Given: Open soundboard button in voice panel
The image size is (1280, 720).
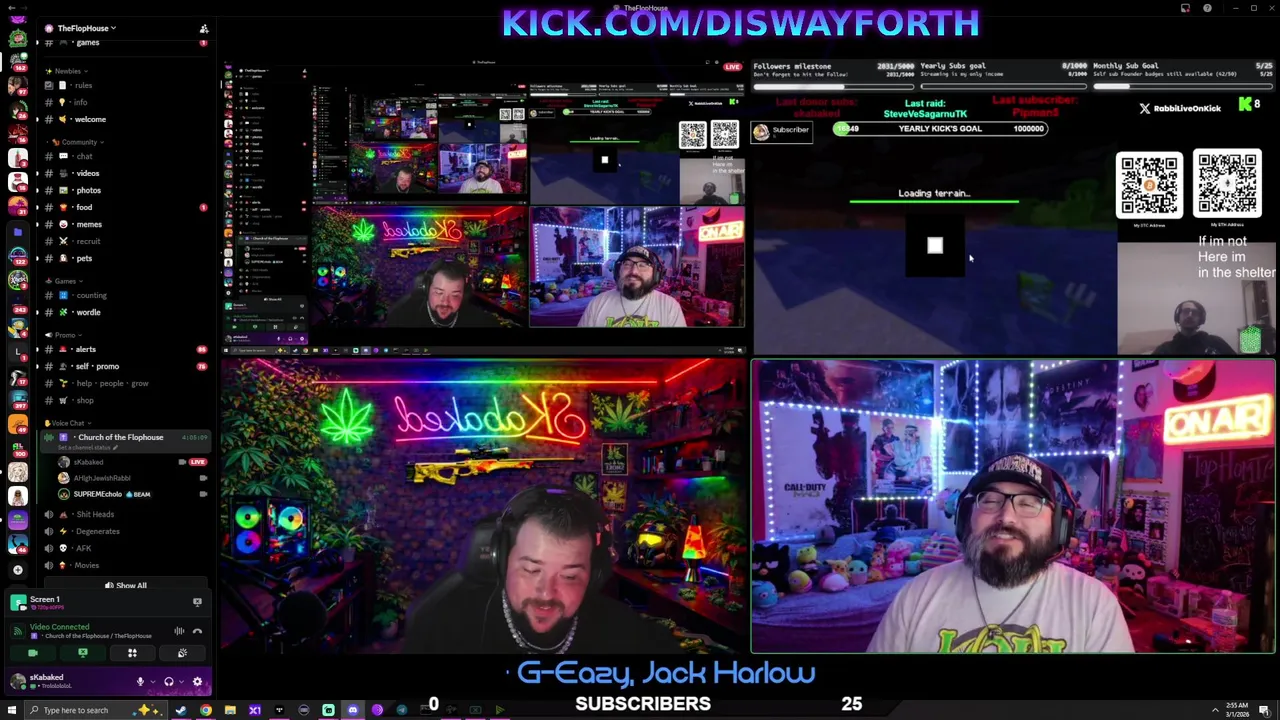Looking at the screenshot, I should [x=182, y=653].
